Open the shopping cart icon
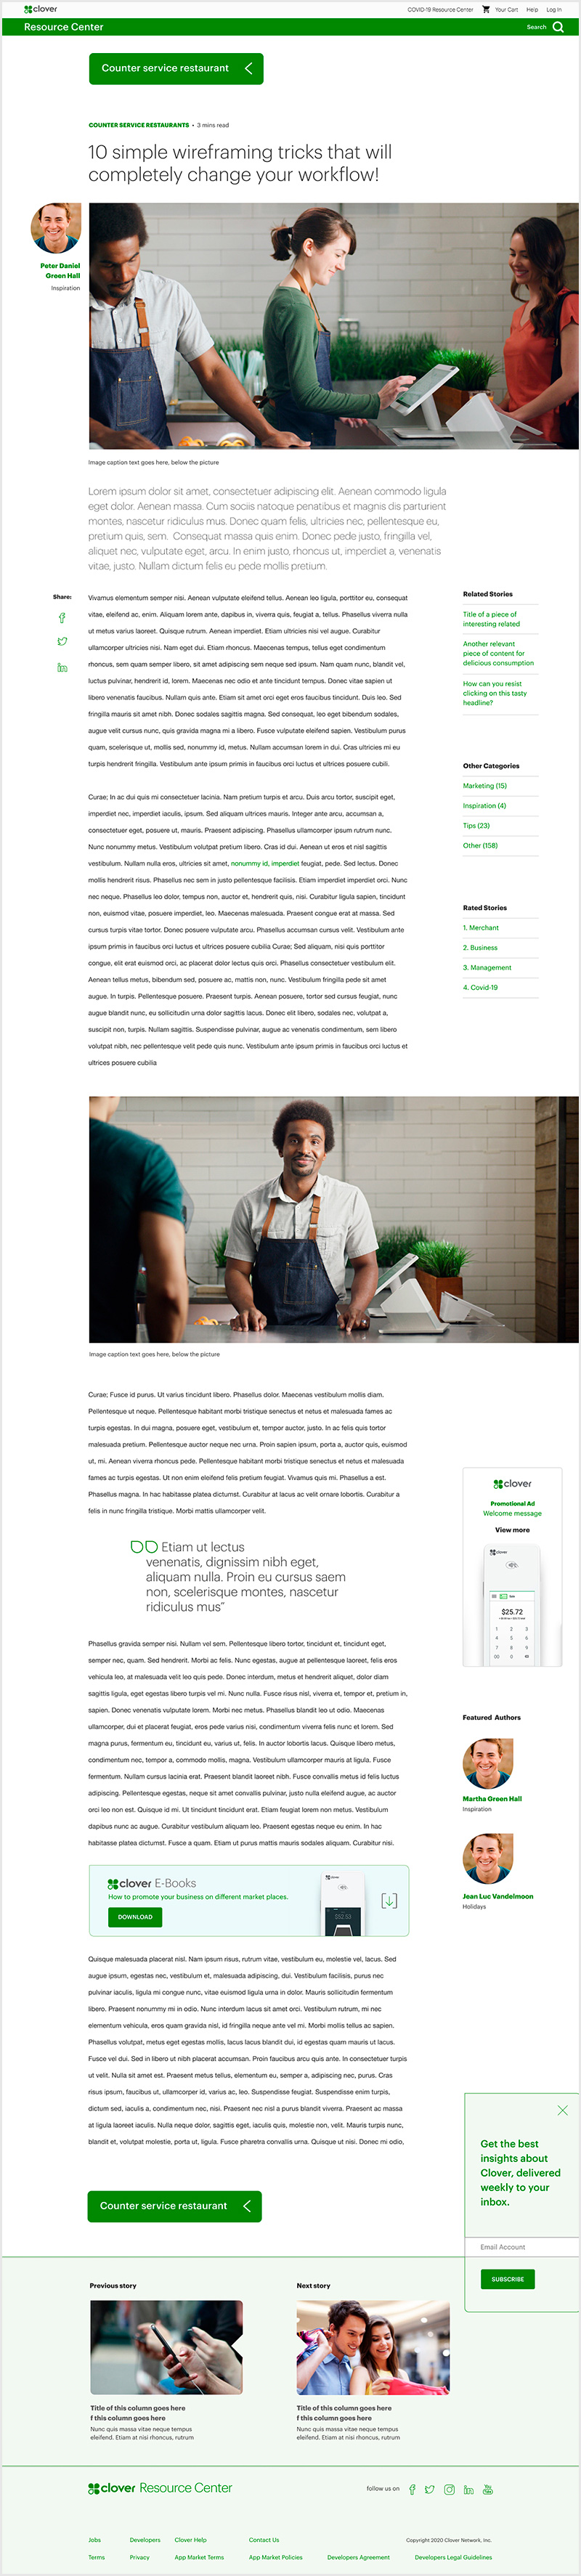 (486, 9)
